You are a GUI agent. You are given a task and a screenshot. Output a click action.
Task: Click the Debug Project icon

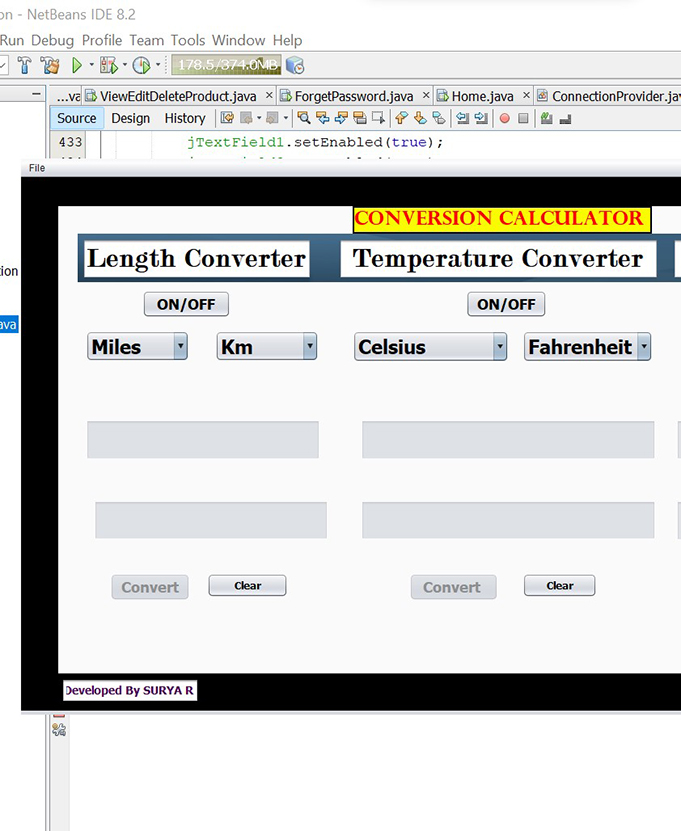point(109,66)
